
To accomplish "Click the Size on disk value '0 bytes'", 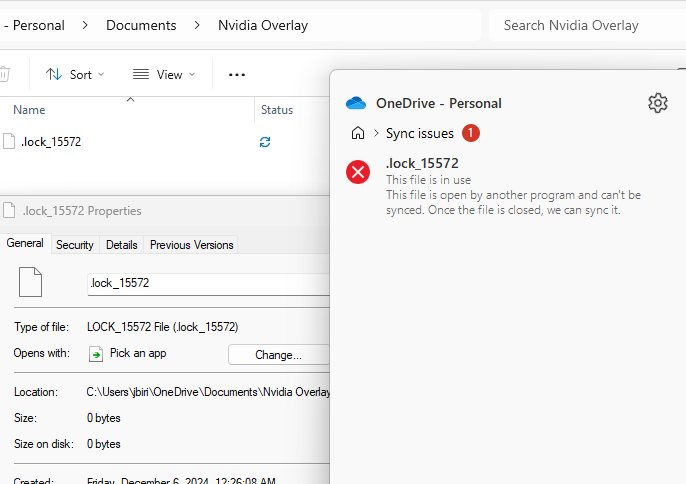I will click(104, 444).
